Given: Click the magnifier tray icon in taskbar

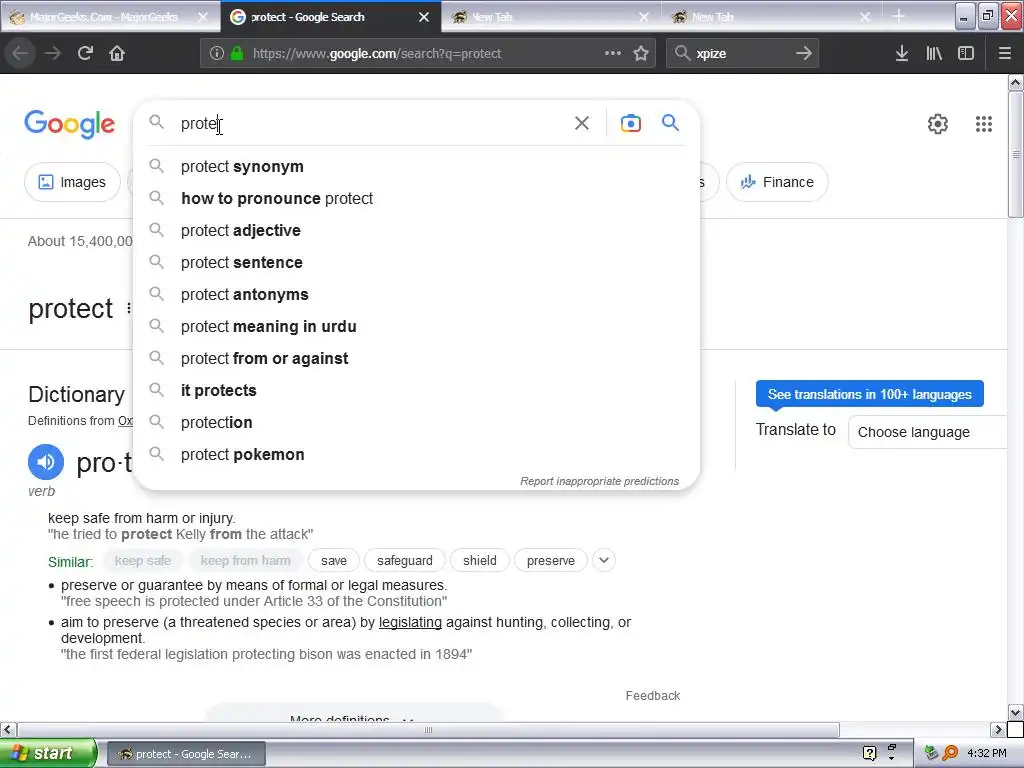Looking at the screenshot, I should [950, 753].
